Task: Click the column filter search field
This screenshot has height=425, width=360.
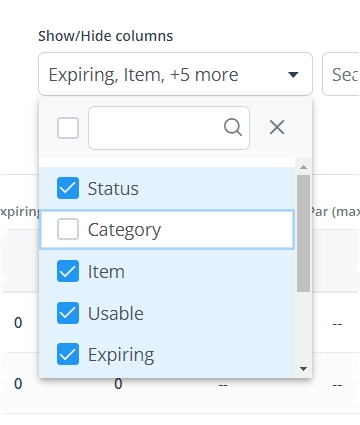Action: 169,128
